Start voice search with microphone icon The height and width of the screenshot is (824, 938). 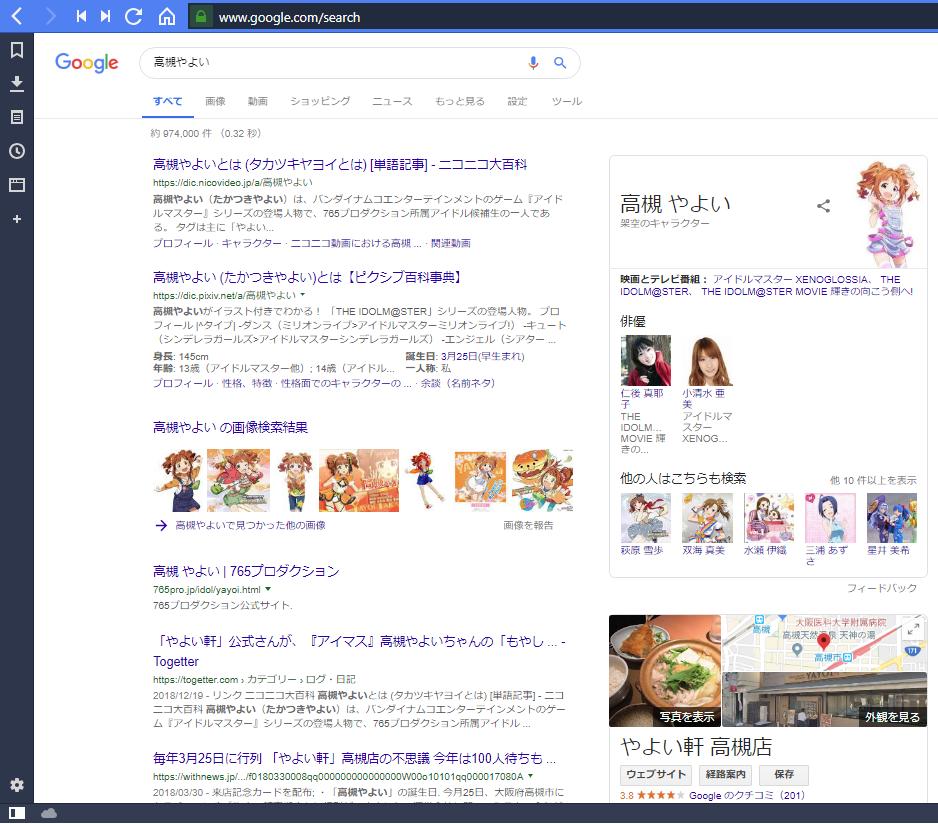(533, 63)
